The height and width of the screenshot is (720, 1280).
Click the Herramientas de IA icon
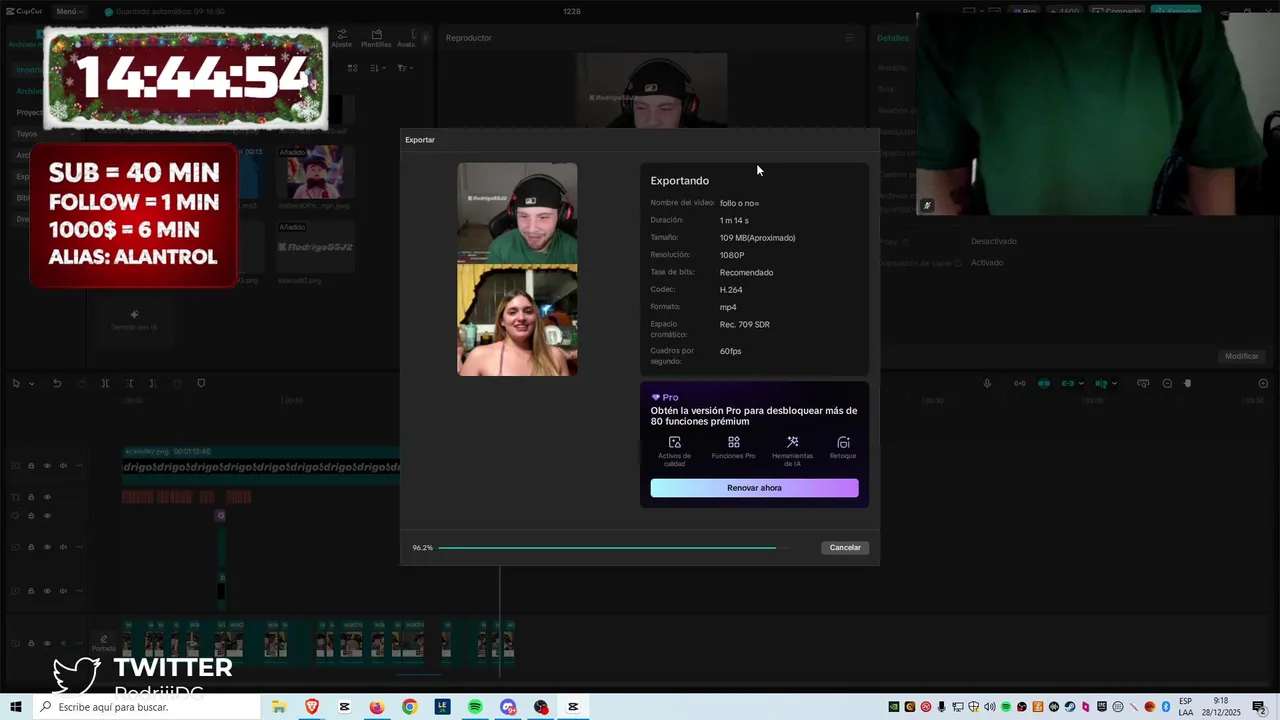(792, 442)
